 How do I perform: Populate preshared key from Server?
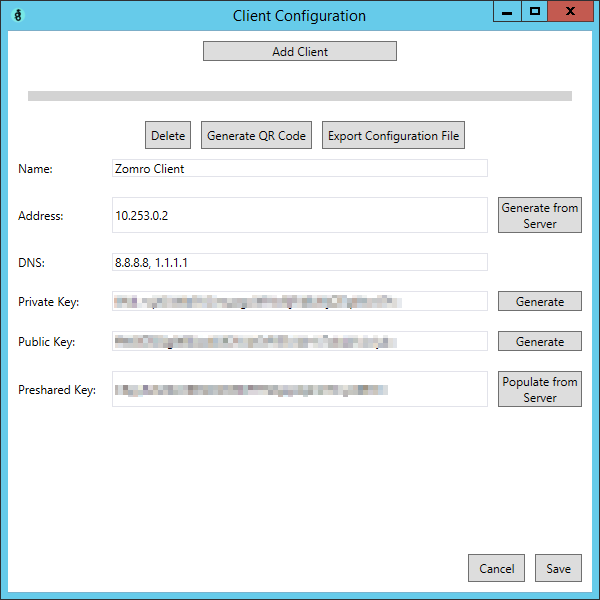[540, 389]
